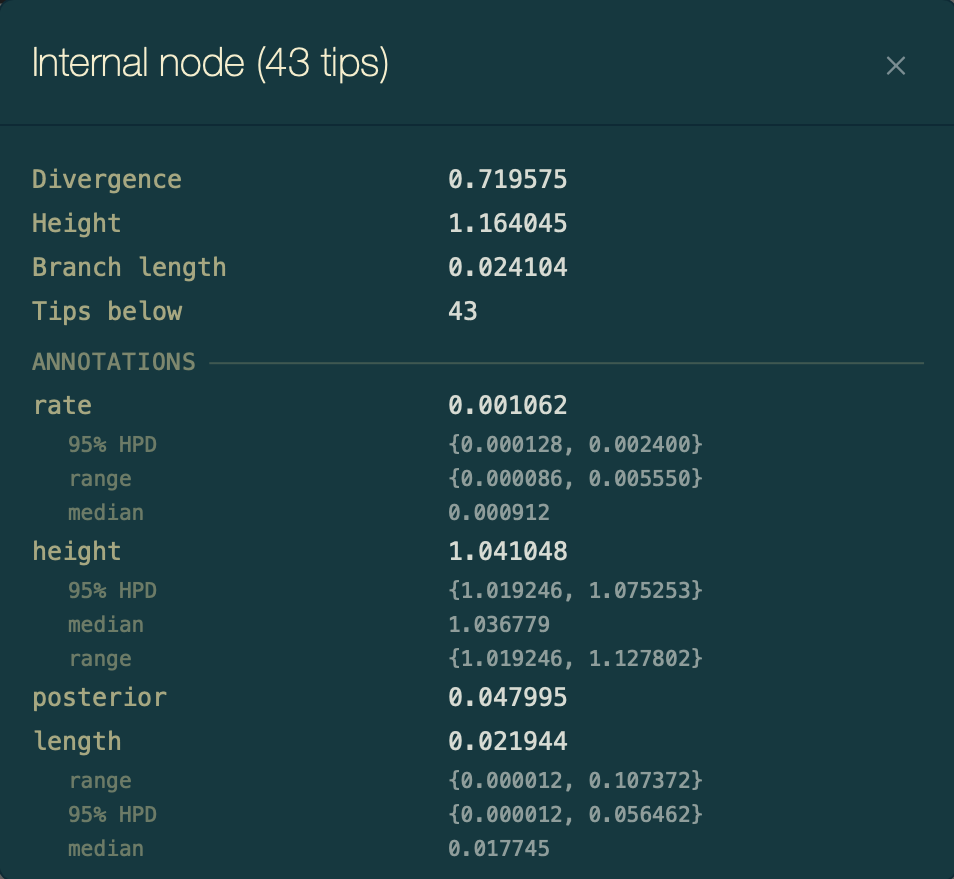
Task: Select the height annotation value 1.041048
Action: point(507,551)
